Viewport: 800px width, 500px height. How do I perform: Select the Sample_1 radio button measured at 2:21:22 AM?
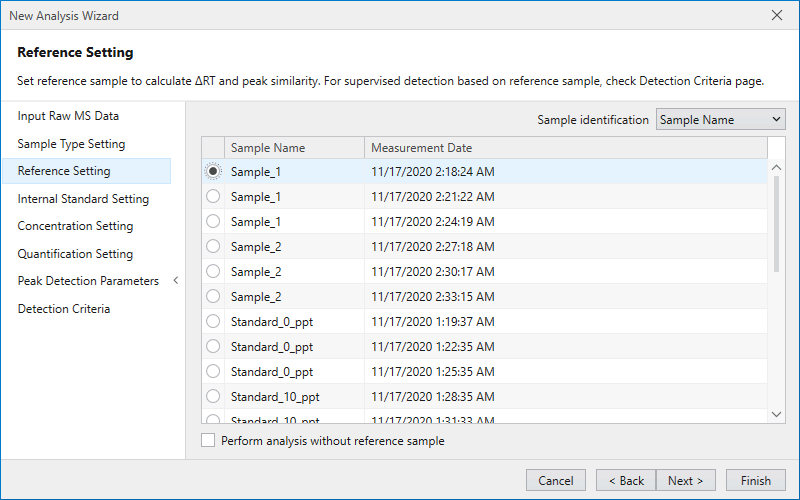[x=213, y=196]
